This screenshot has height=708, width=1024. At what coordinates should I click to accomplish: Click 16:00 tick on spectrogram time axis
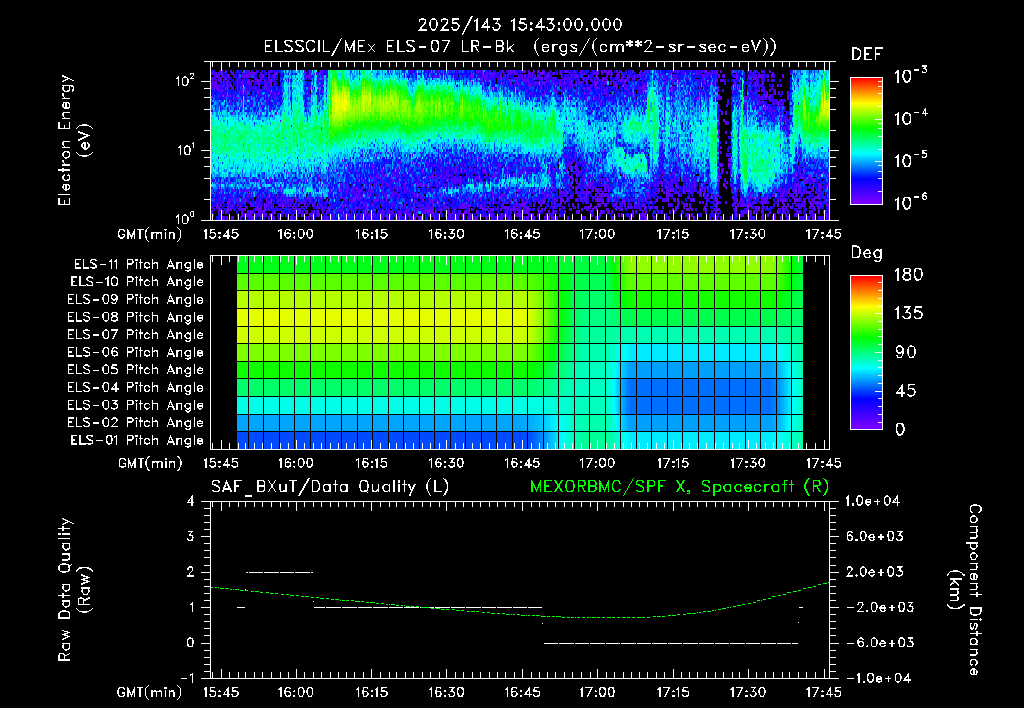coord(296,234)
